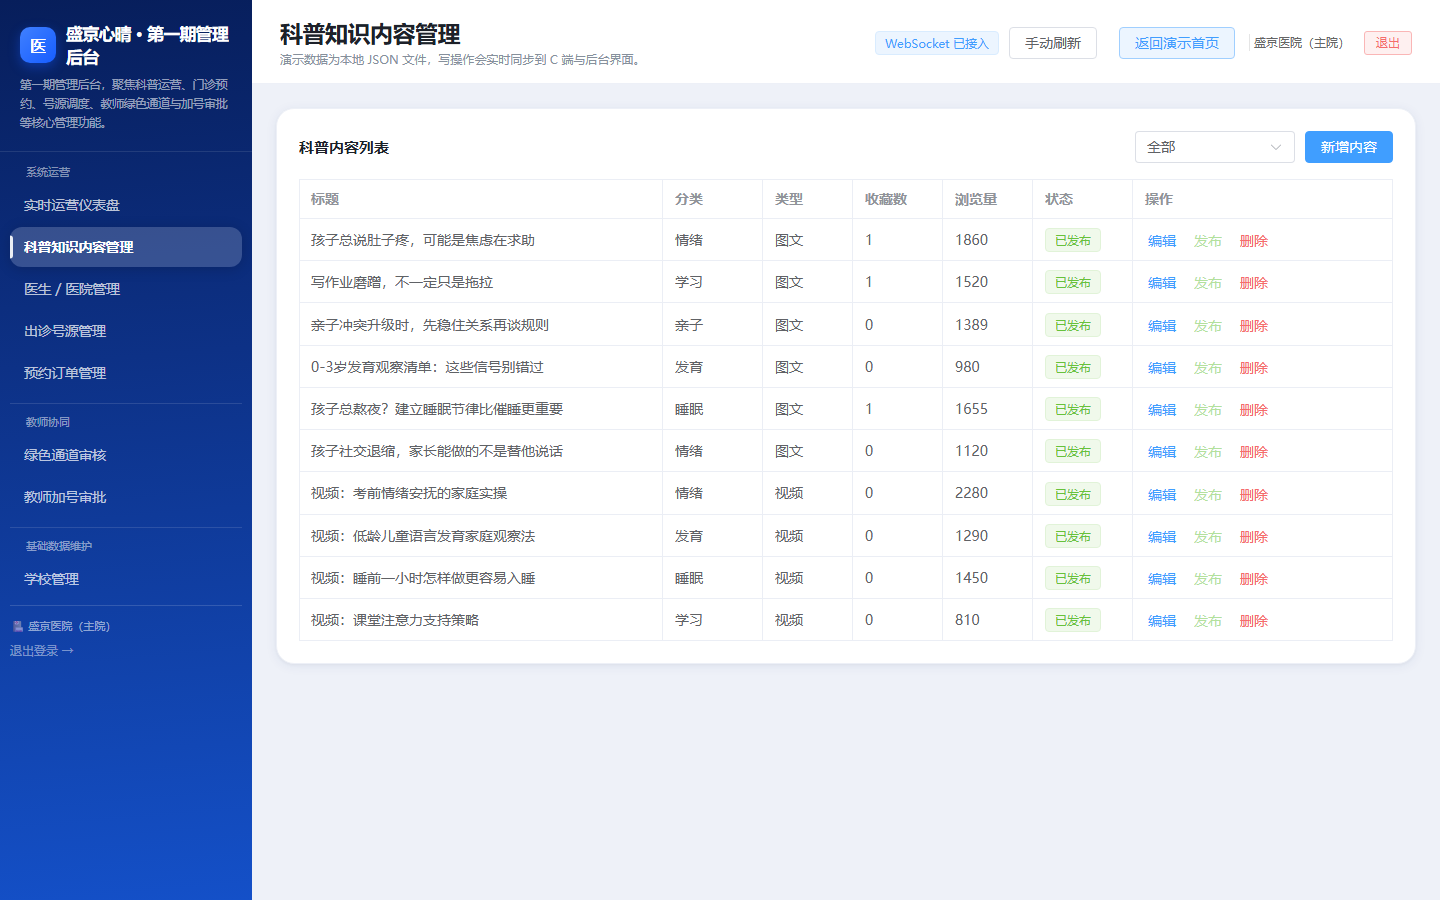The image size is (1440, 900).
Task: Delete the row 0-3岁发育观察清单
Action: (x=1253, y=368)
